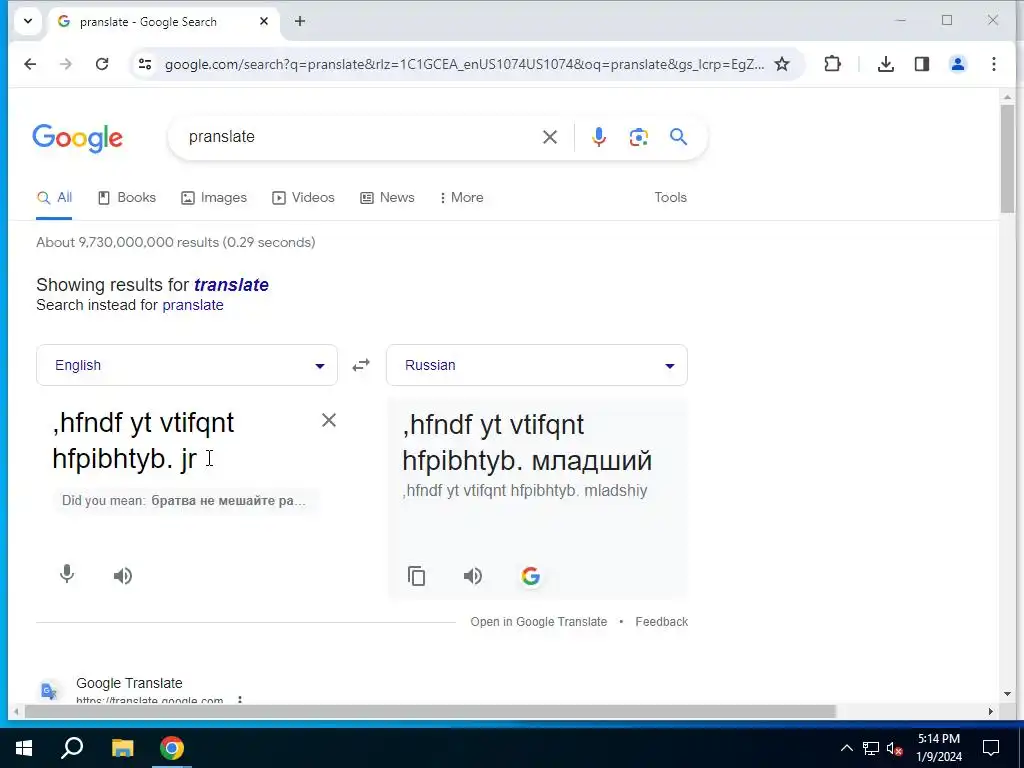The width and height of the screenshot is (1024, 768).
Task: Open Chrome three-dot menu
Action: (x=993, y=64)
